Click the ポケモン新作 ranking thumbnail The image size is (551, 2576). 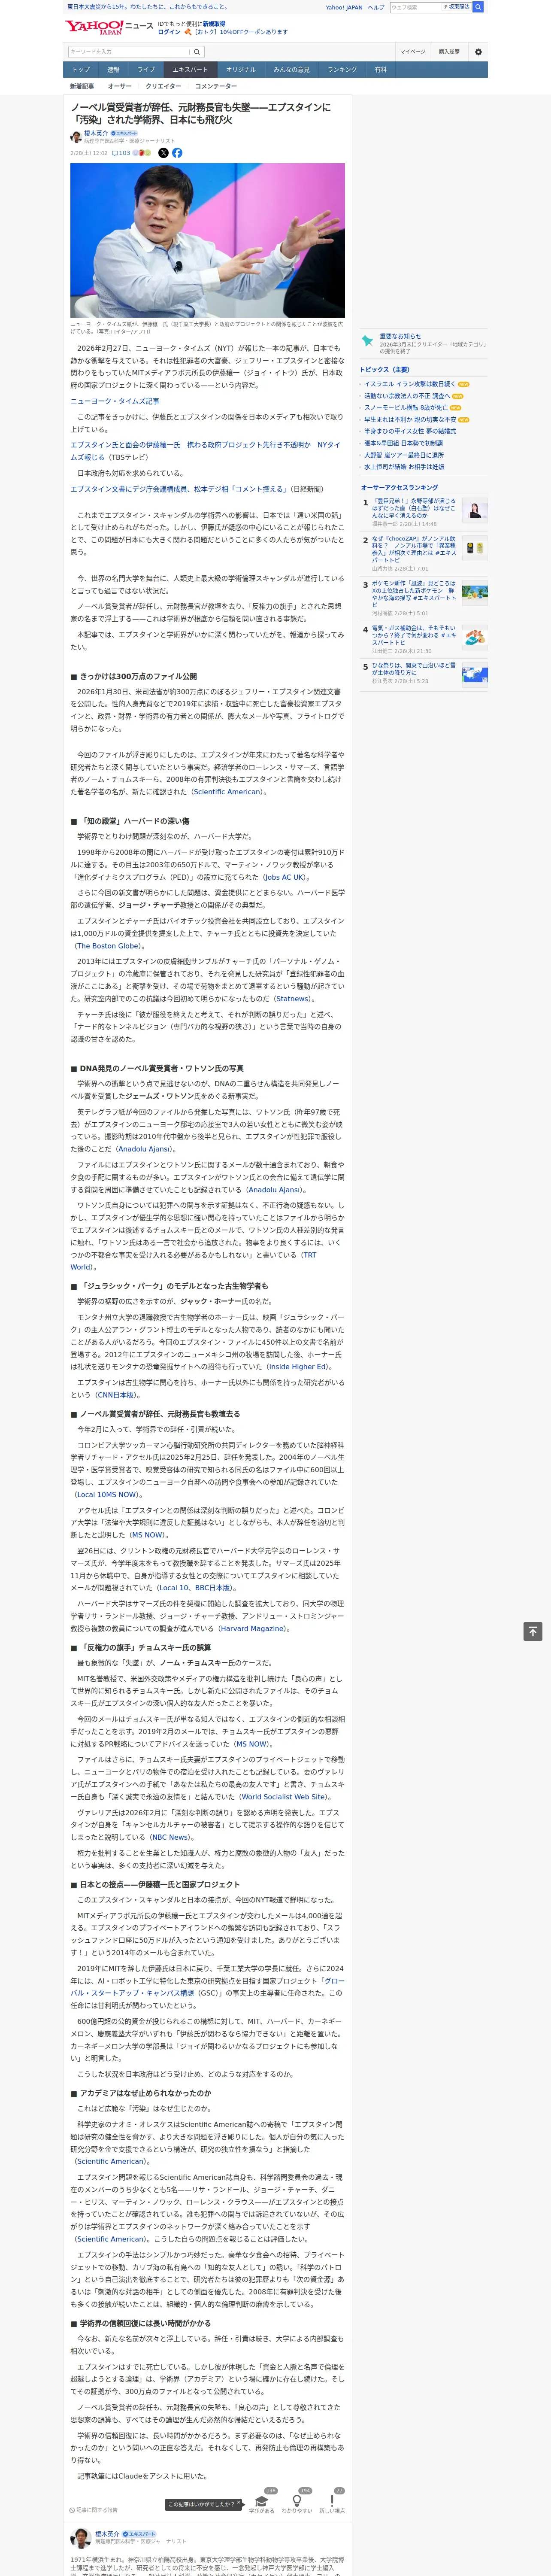(475, 593)
